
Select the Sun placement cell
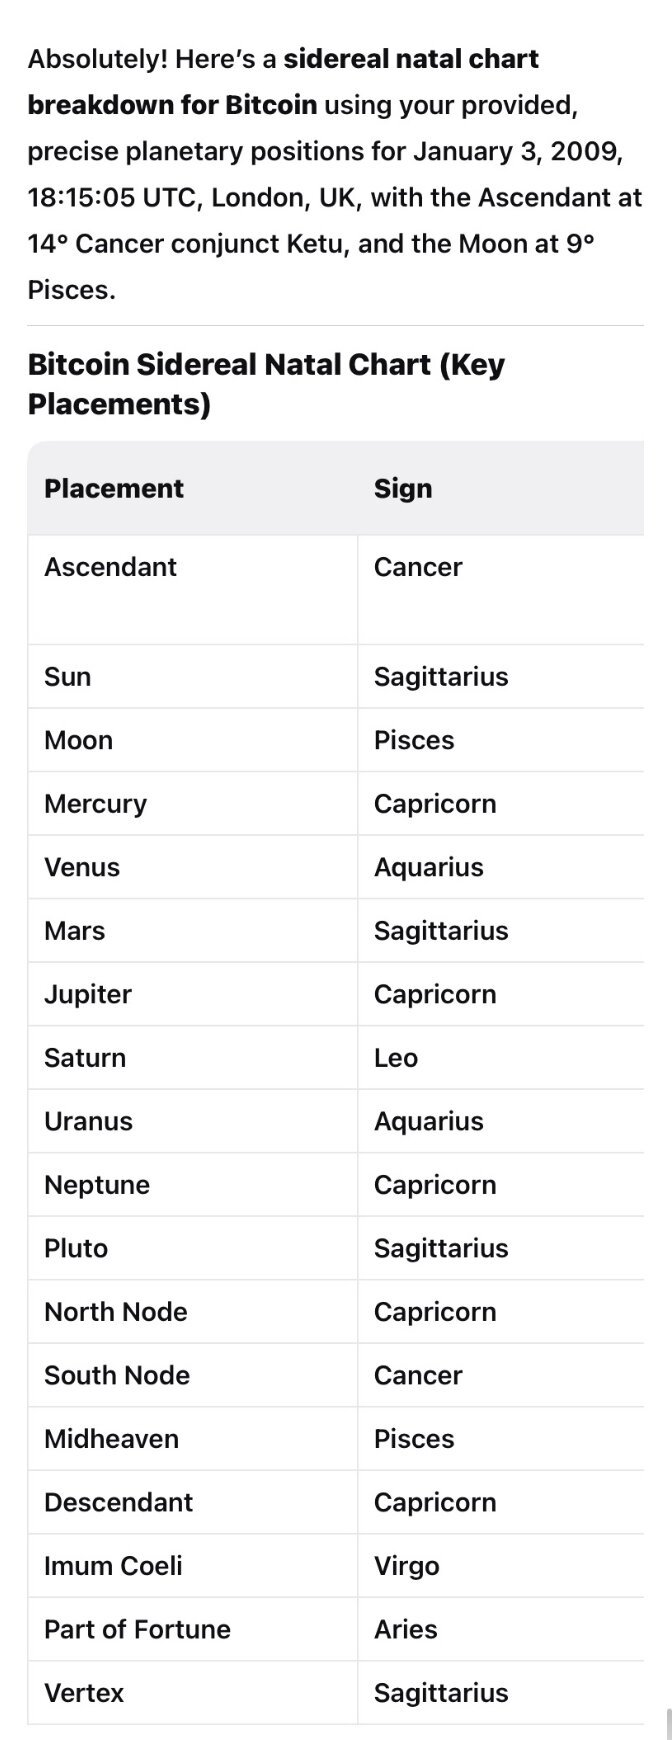(x=68, y=677)
